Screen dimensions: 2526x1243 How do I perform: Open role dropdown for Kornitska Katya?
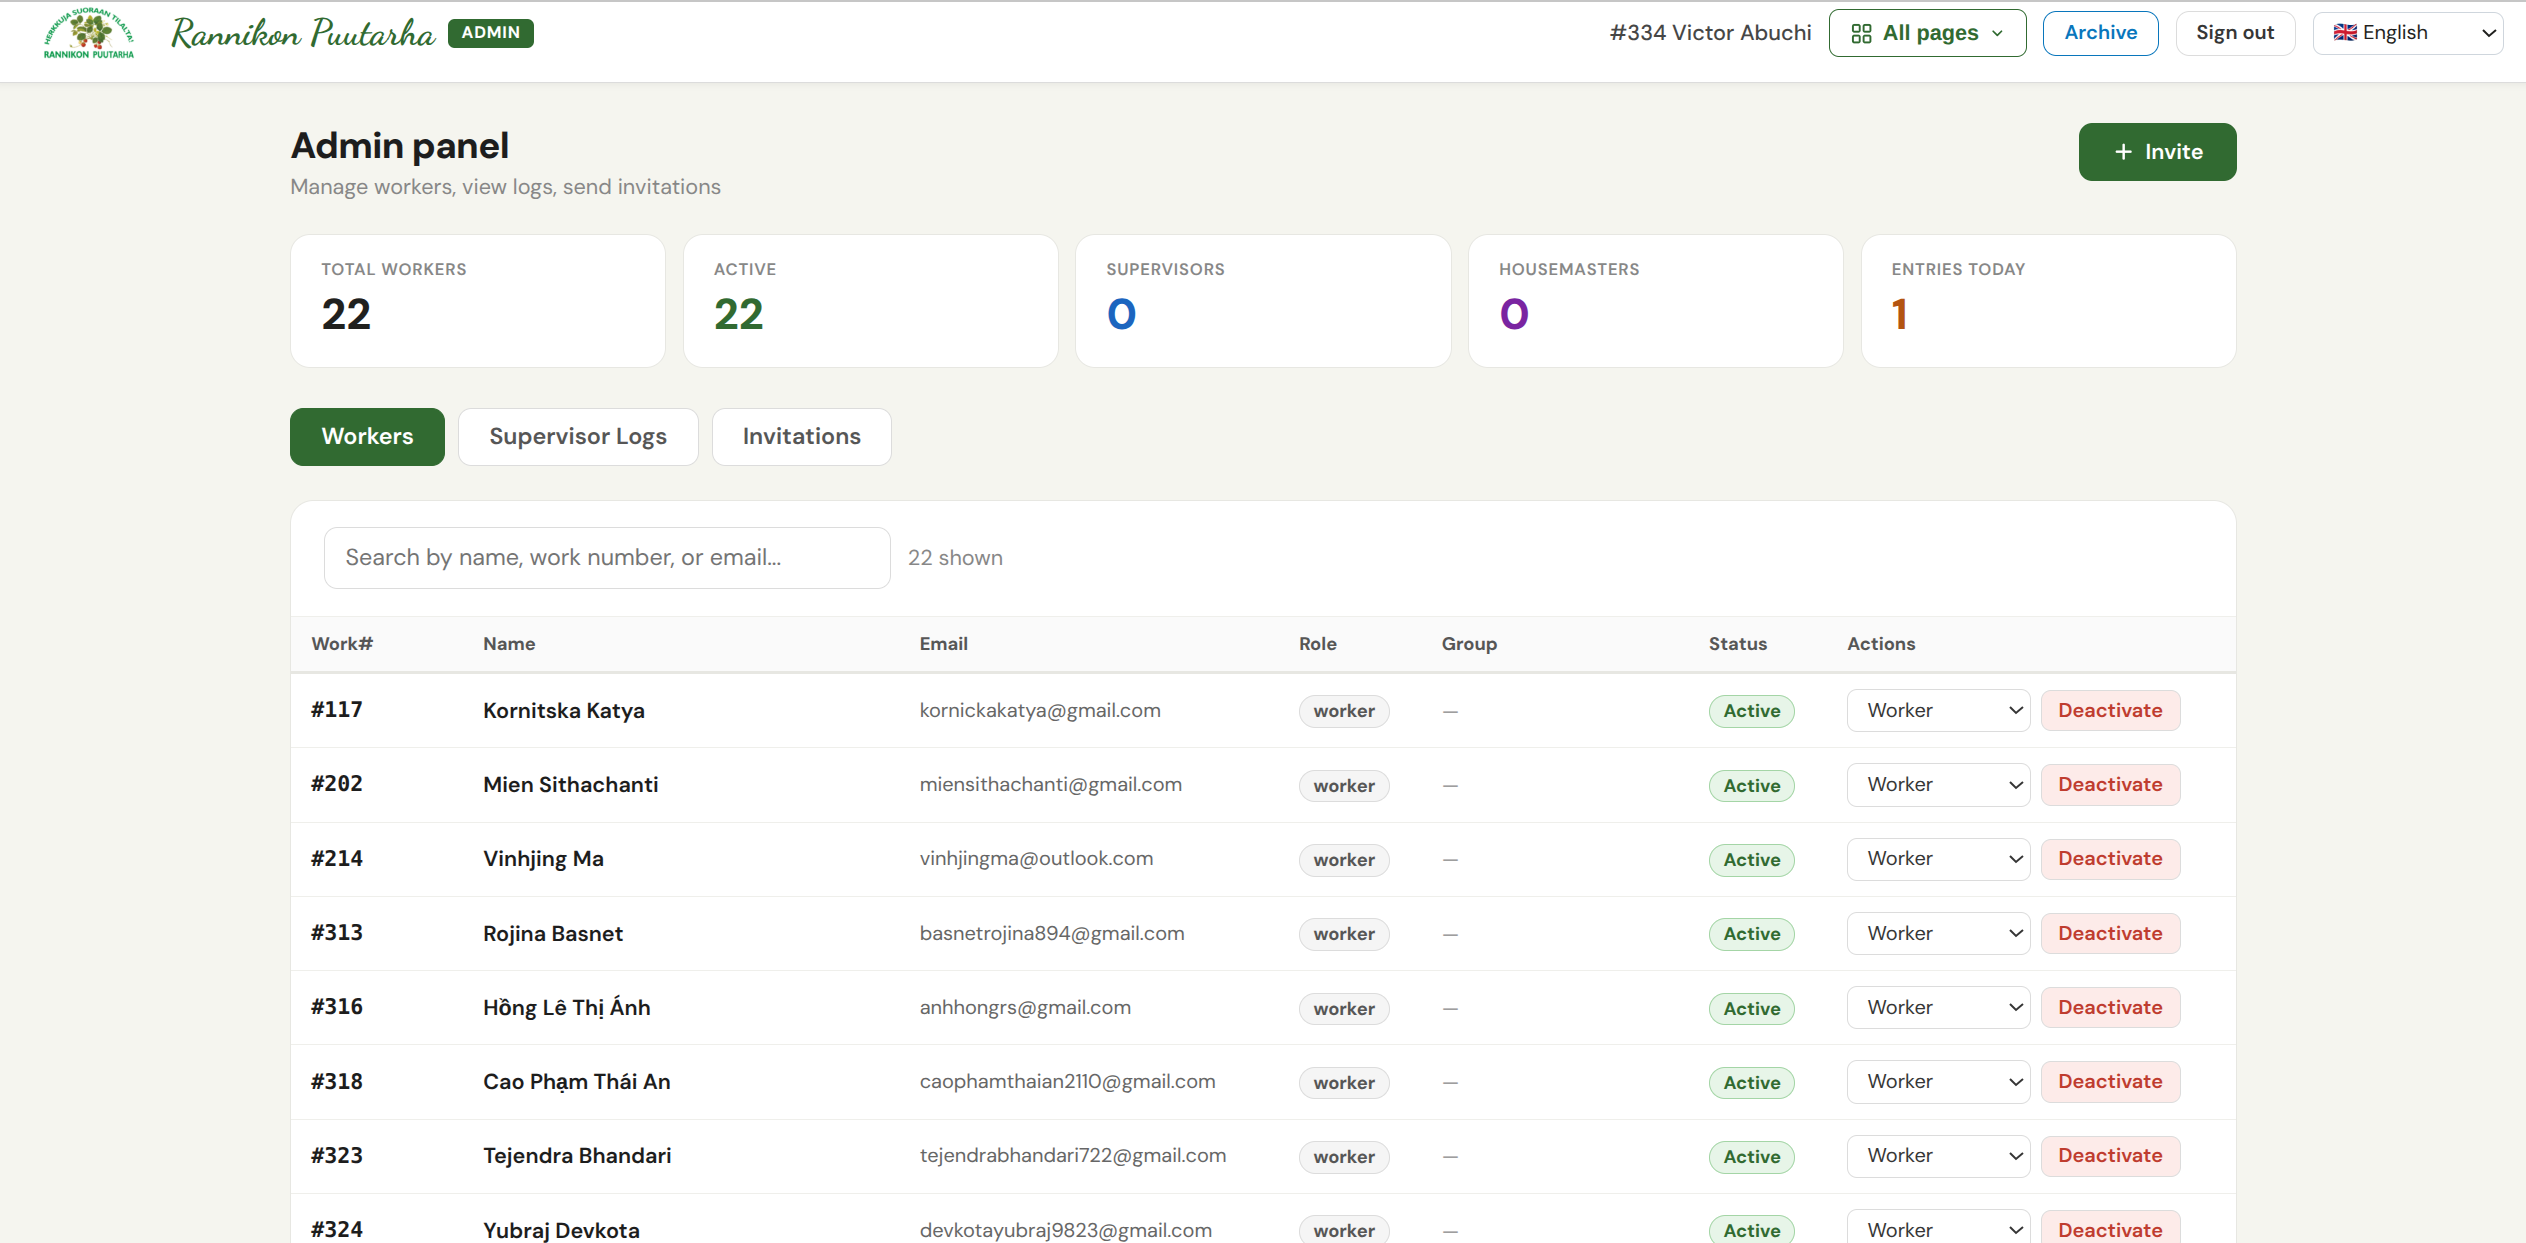click(x=1938, y=711)
